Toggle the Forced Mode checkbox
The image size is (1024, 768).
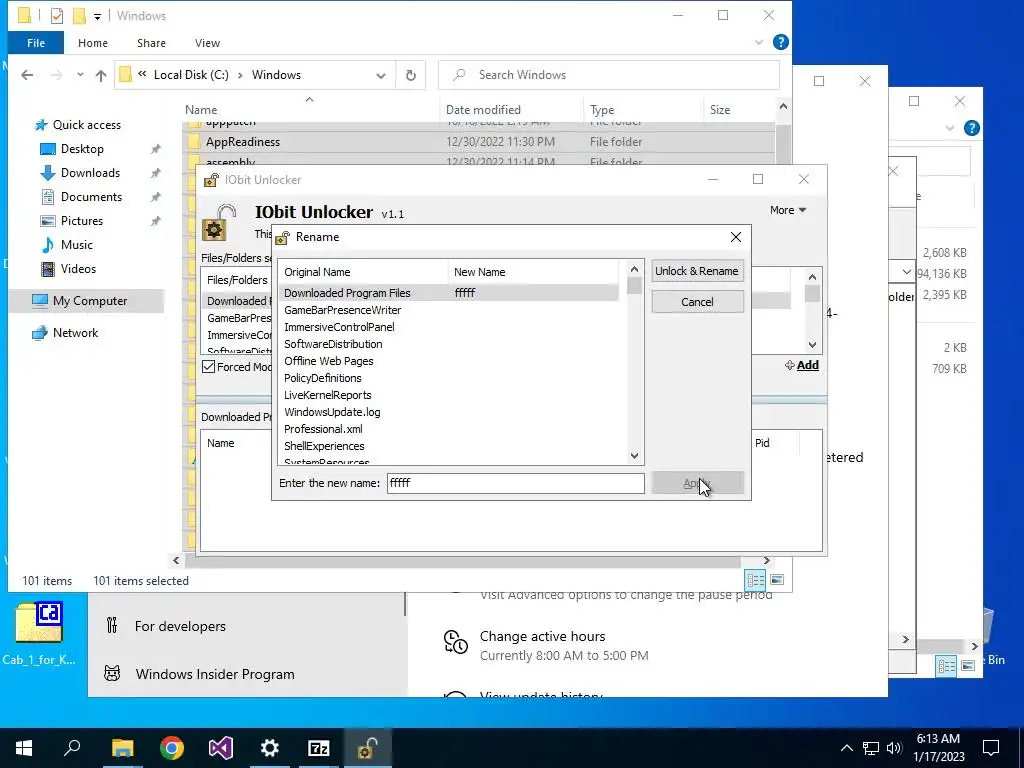(x=208, y=367)
